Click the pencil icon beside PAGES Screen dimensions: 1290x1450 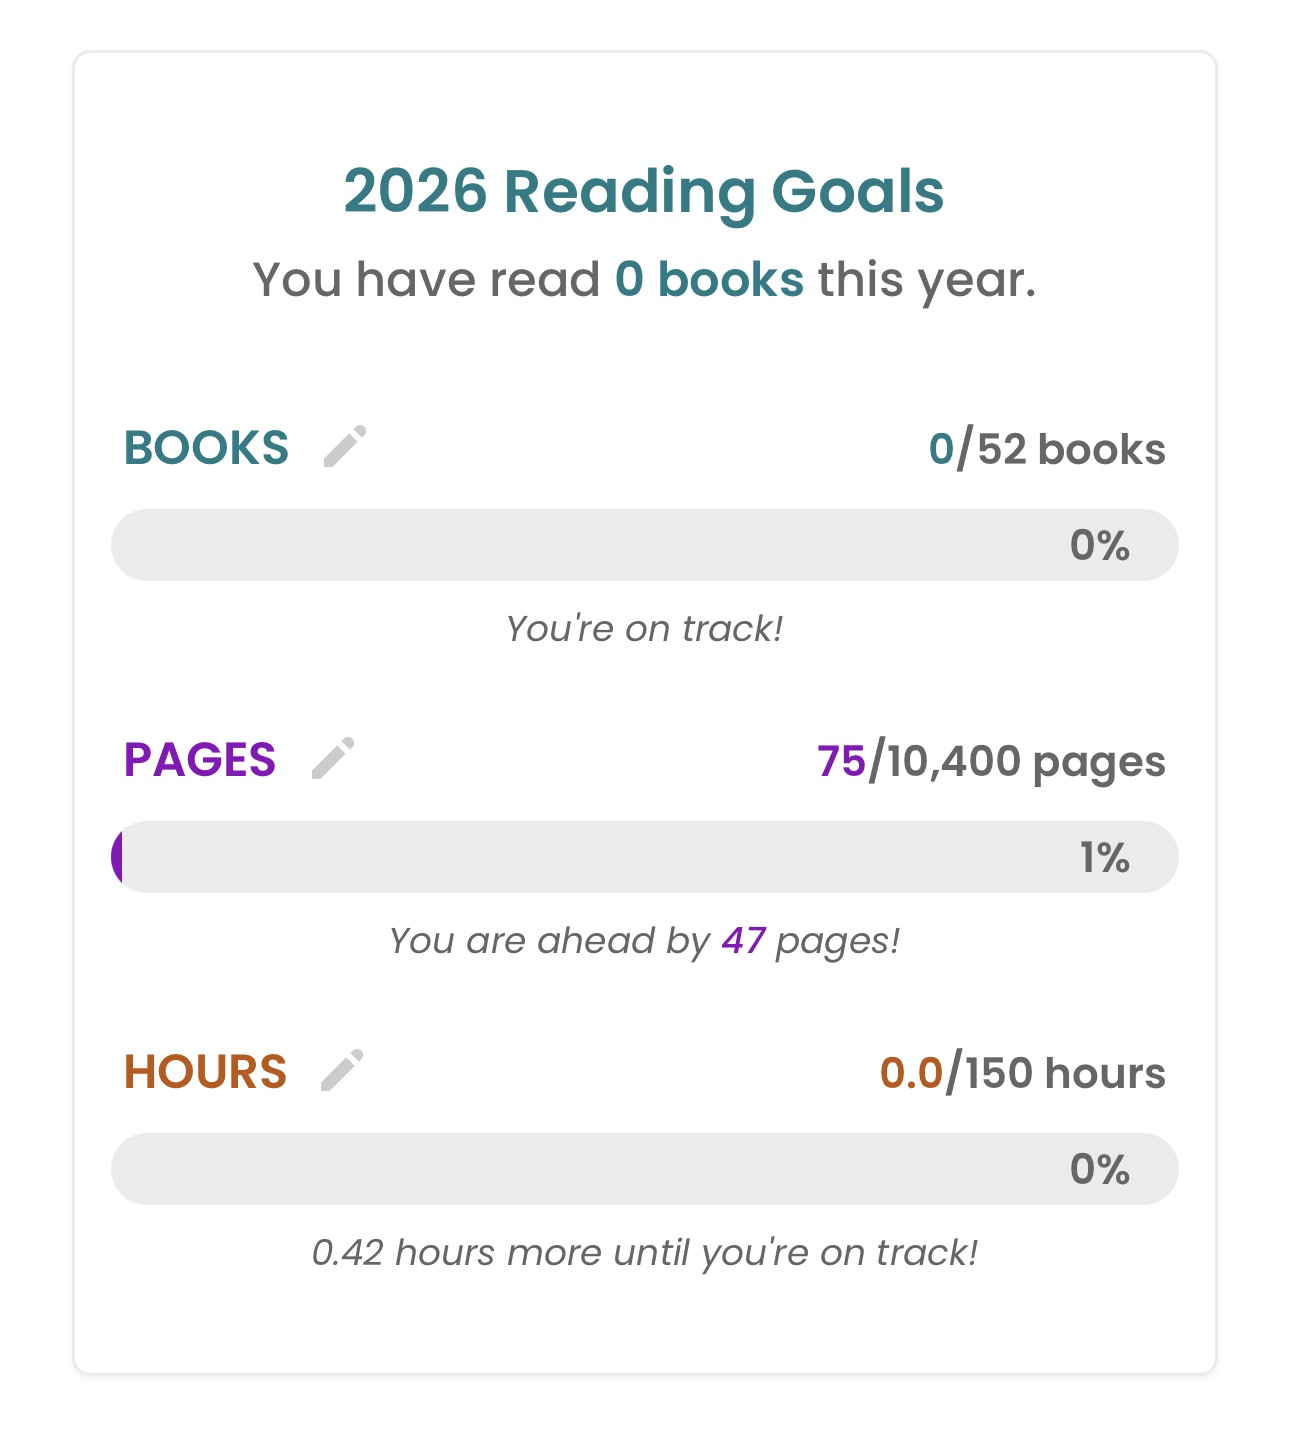coord(333,758)
